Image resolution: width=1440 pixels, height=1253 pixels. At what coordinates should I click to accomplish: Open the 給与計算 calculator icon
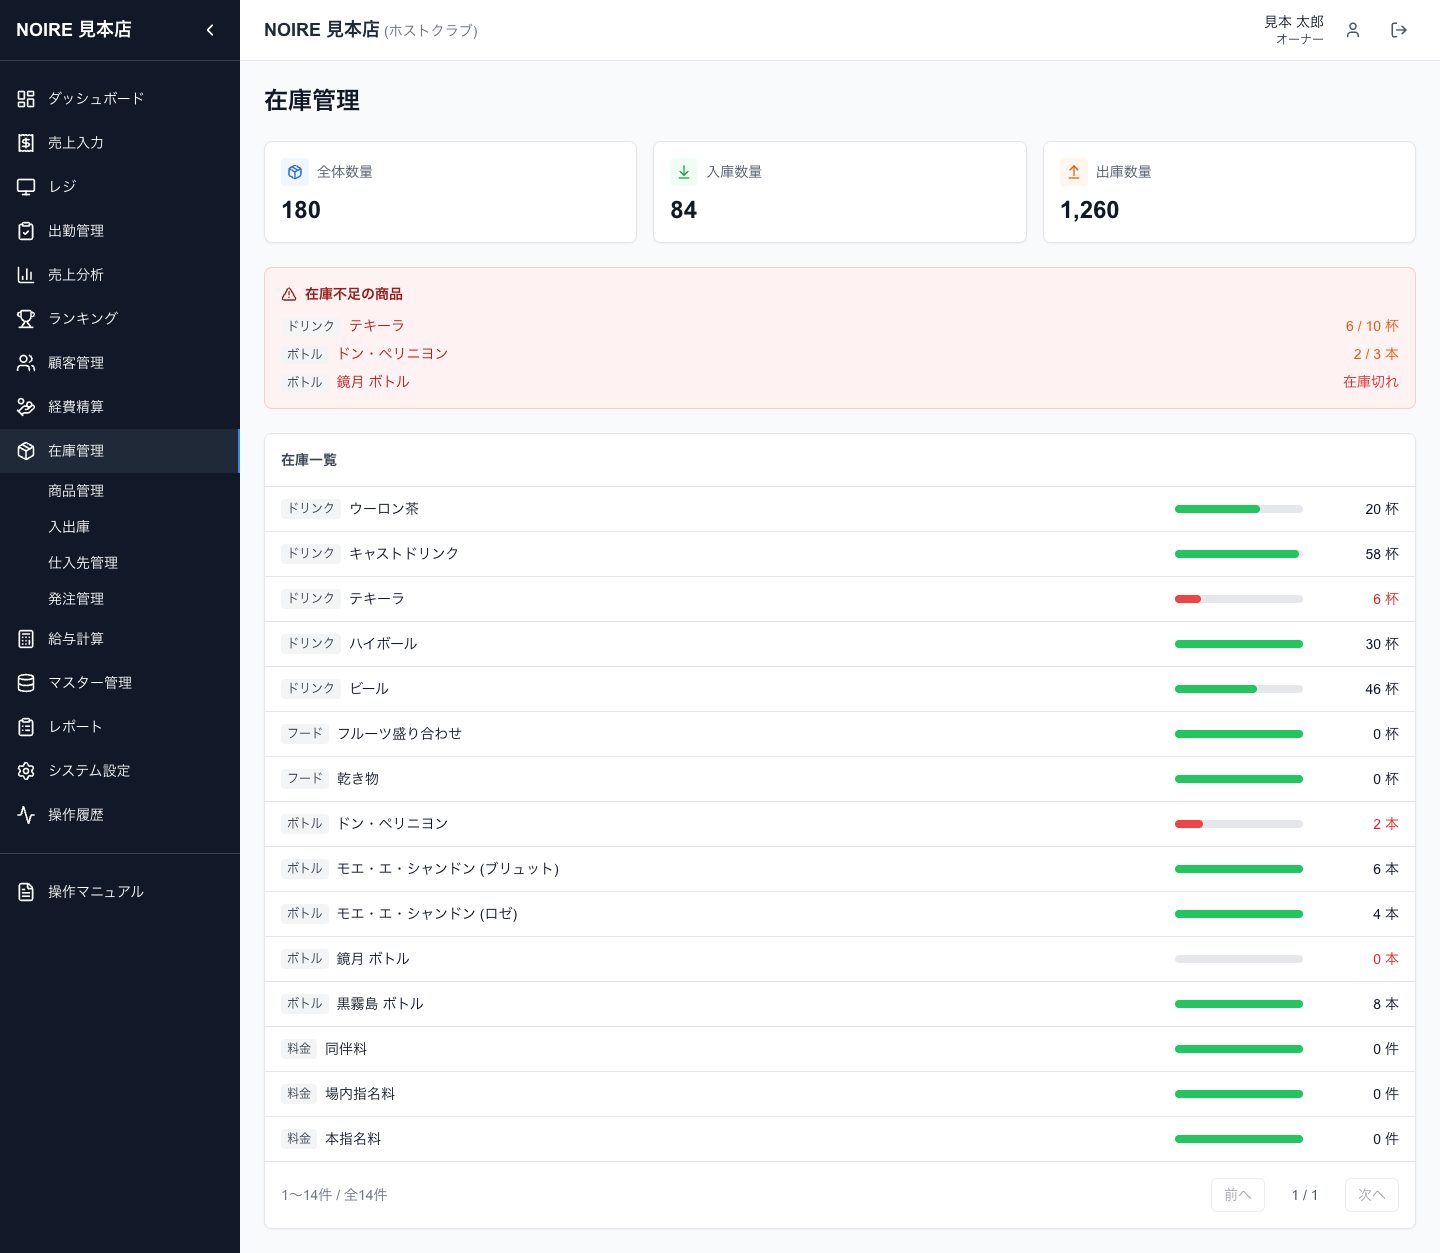[x=26, y=639]
